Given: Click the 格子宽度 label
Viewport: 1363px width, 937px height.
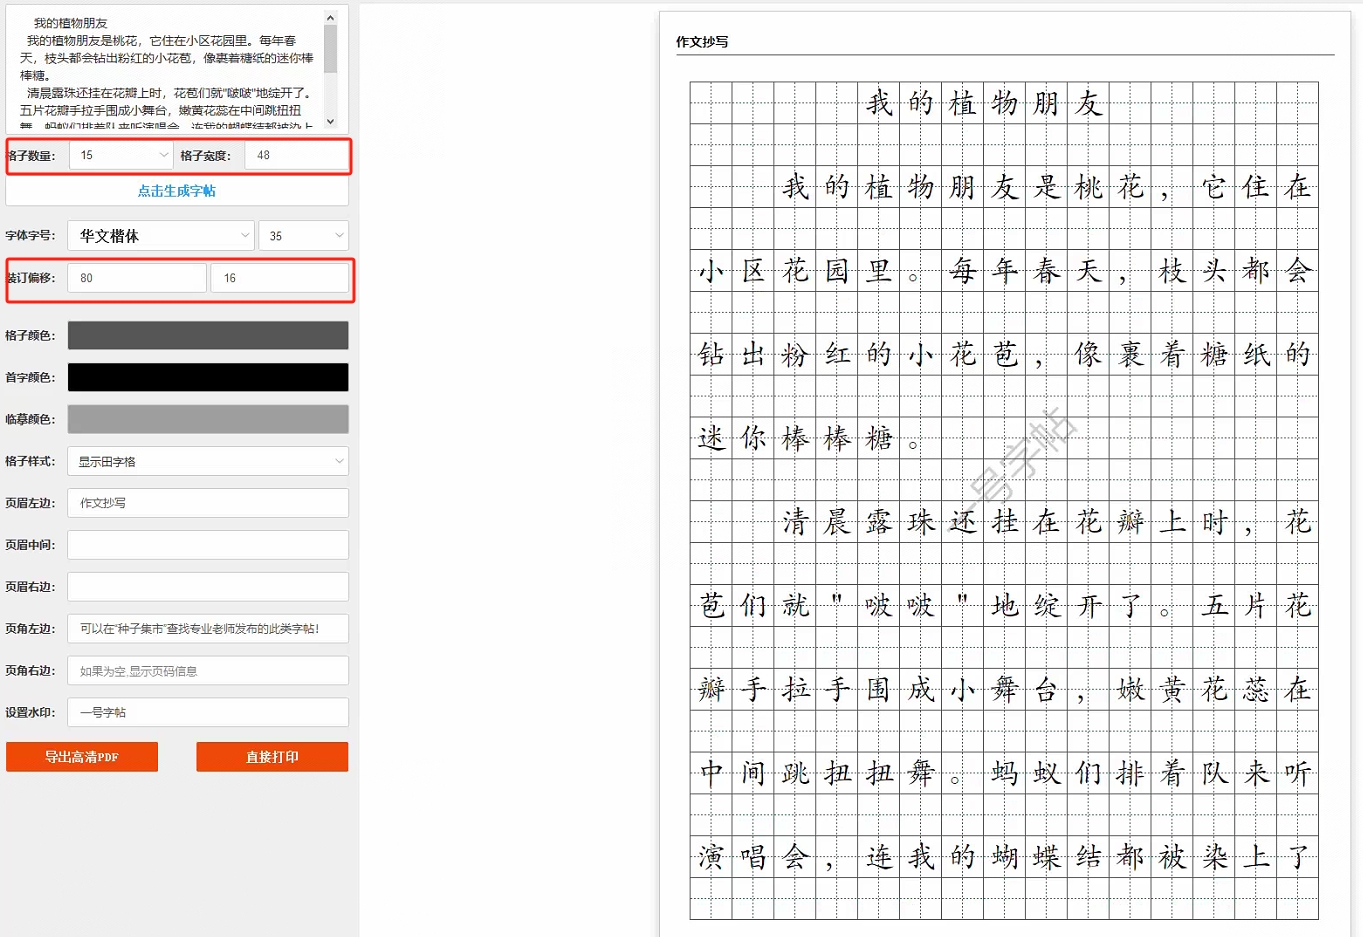Looking at the screenshot, I should 205,156.
